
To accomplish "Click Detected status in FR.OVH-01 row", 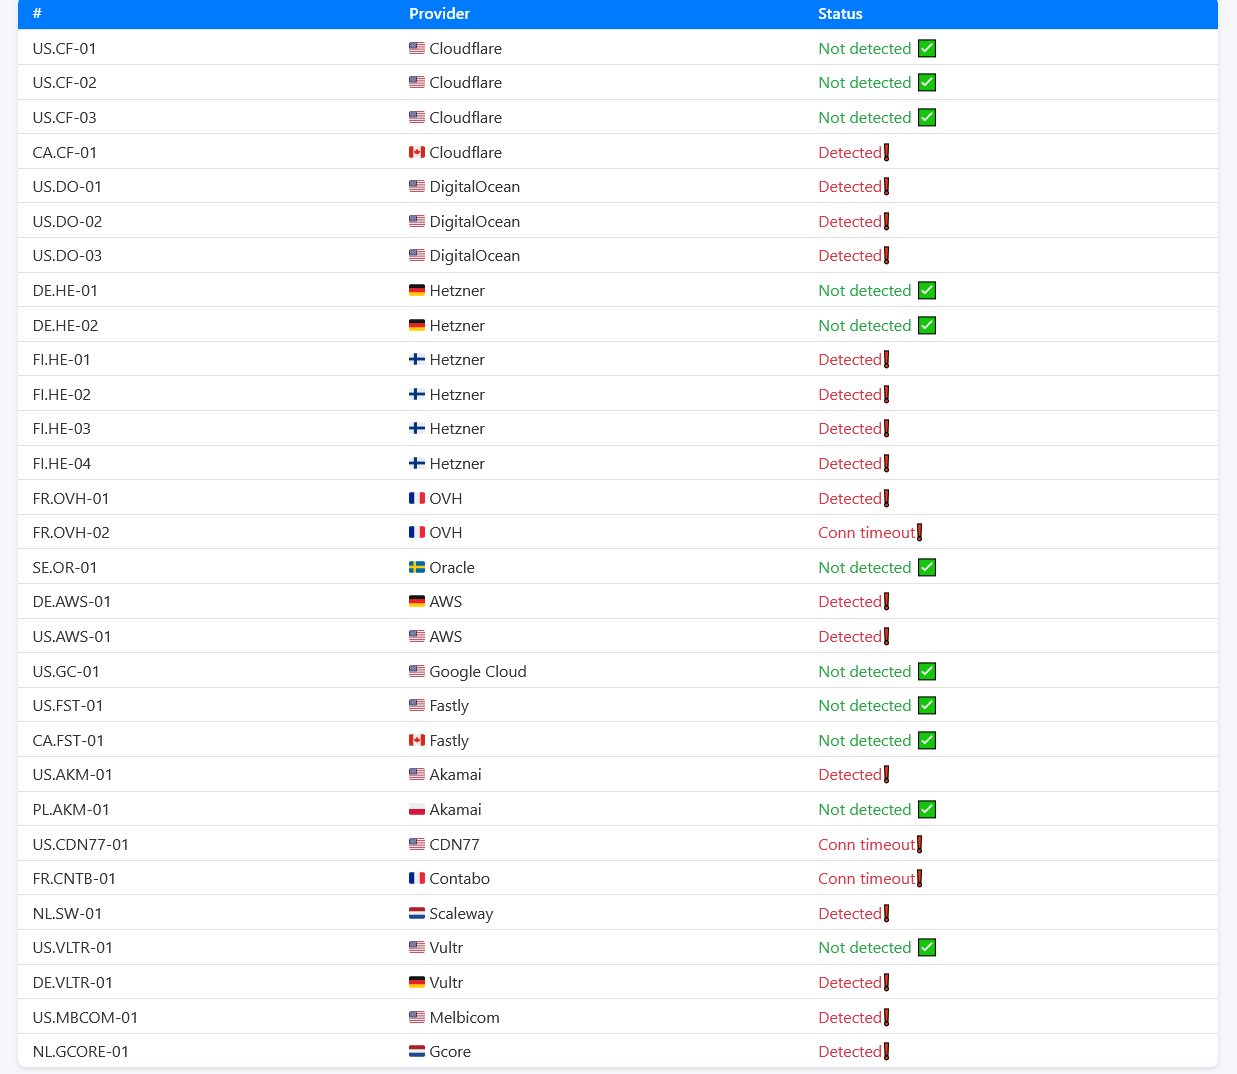I will [850, 498].
